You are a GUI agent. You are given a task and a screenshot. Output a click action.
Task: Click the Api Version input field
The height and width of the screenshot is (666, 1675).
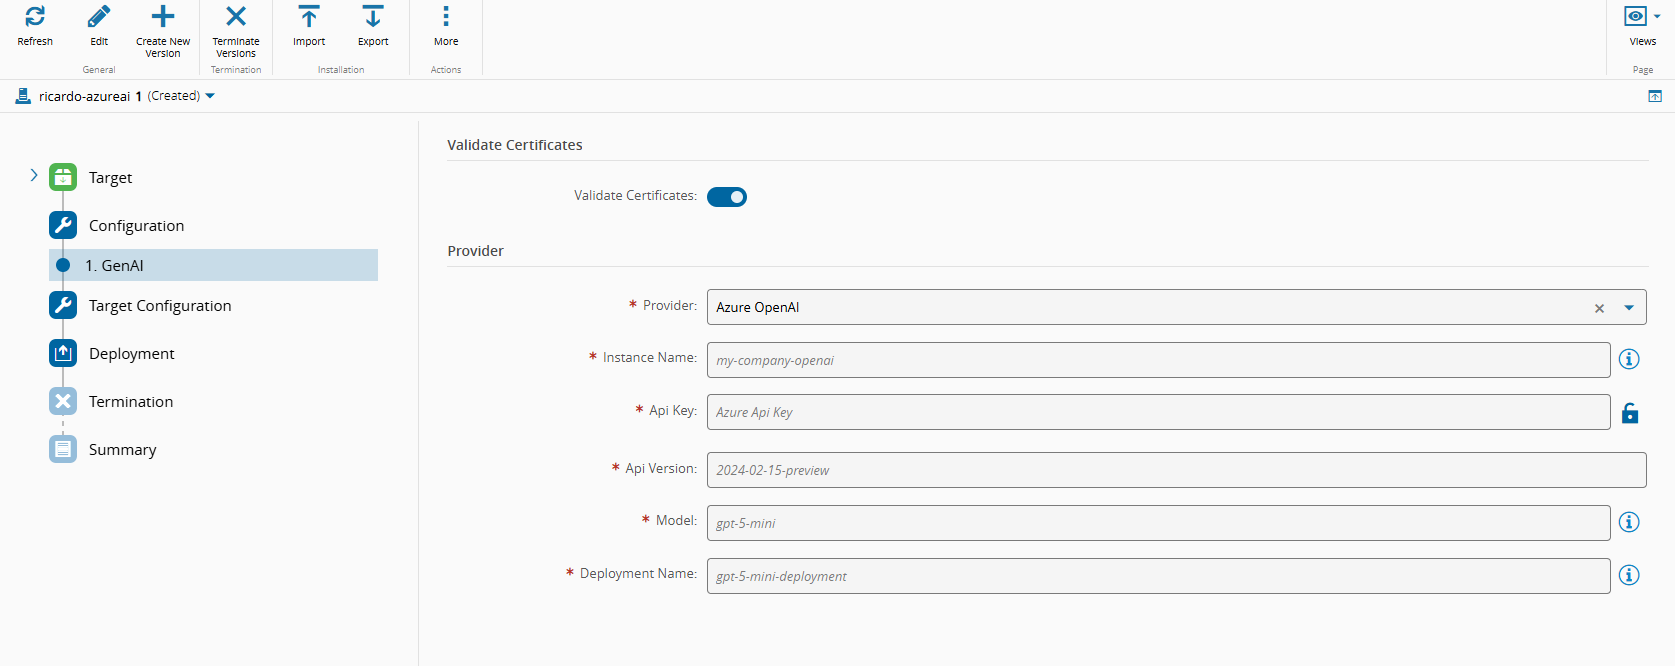(1176, 470)
